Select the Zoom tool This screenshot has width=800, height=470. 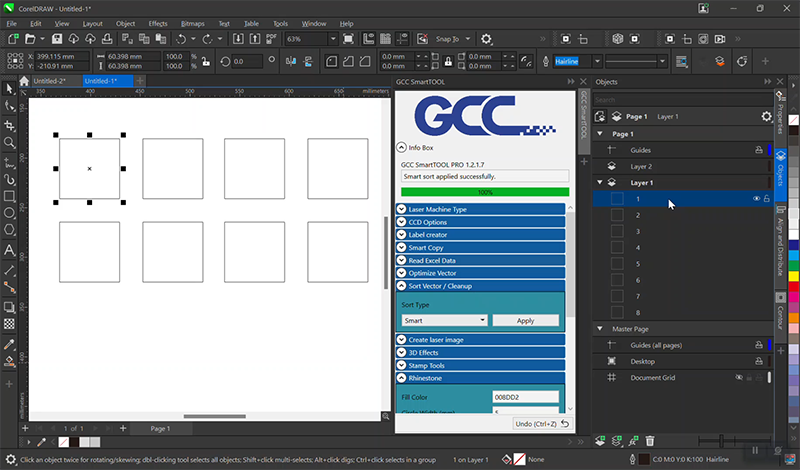10,143
